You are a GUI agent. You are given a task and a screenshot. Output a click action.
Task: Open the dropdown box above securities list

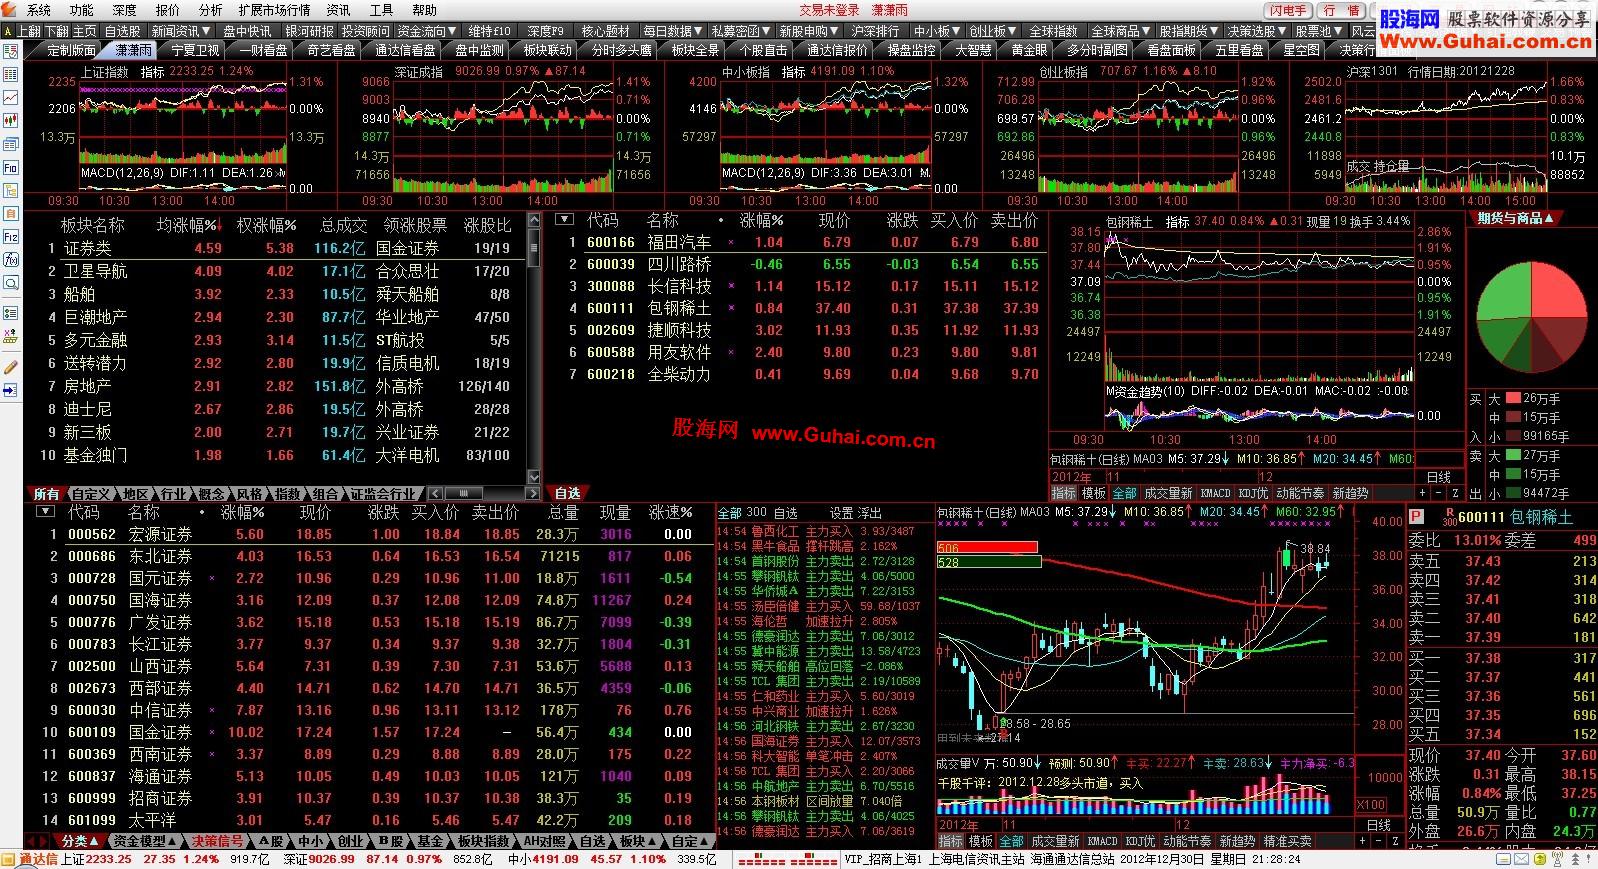tap(44, 511)
